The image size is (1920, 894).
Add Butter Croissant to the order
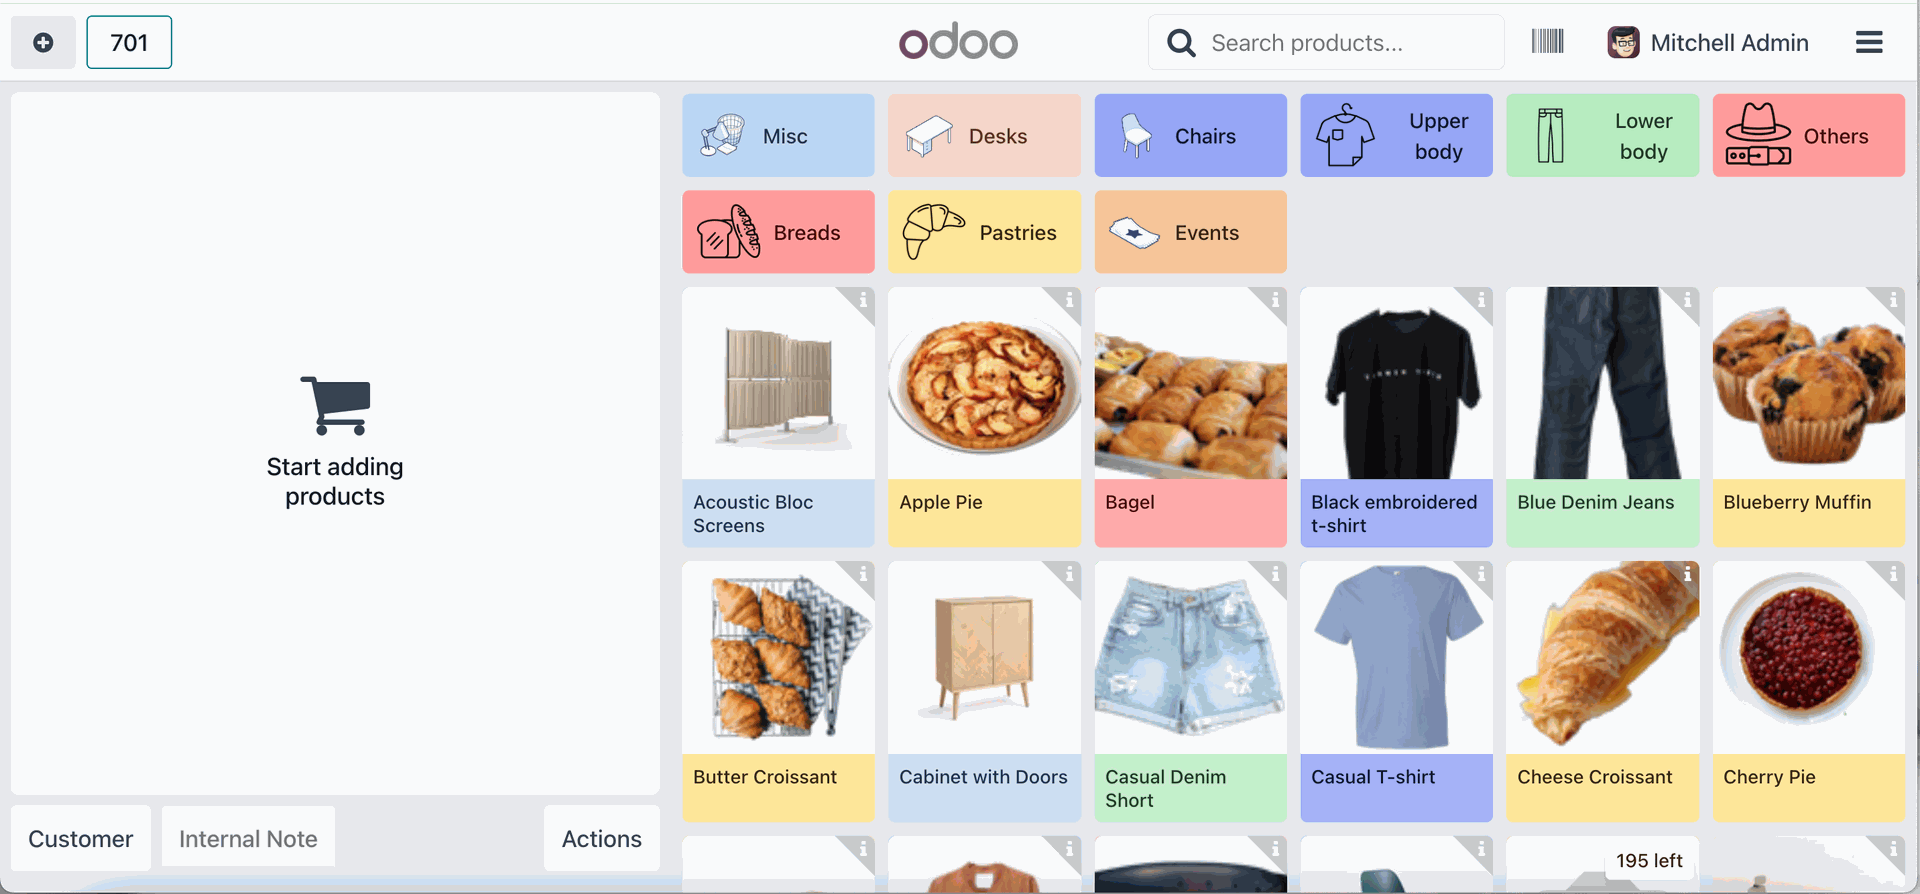(778, 690)
